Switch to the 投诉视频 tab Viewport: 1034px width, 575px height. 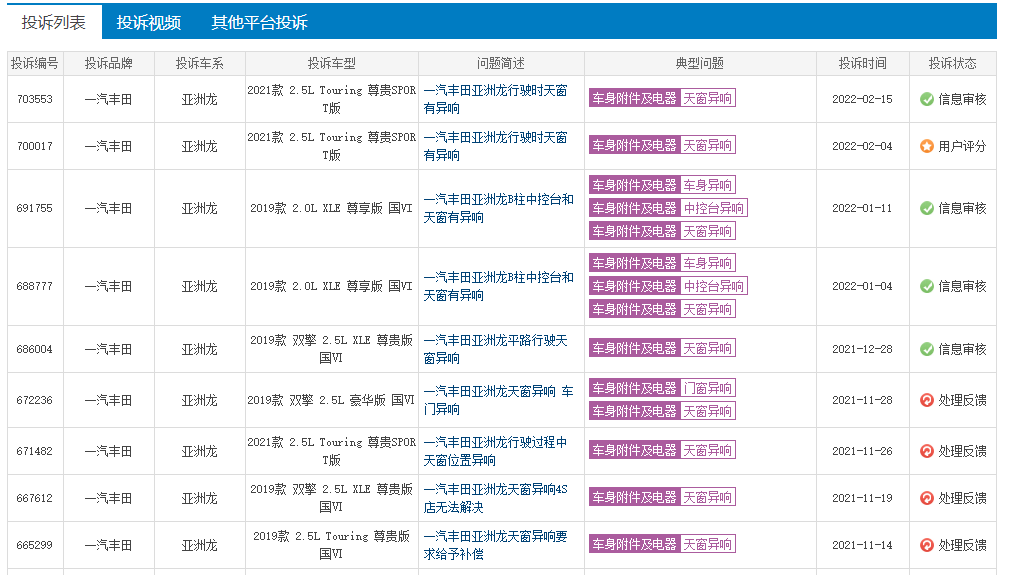(148, 22)
